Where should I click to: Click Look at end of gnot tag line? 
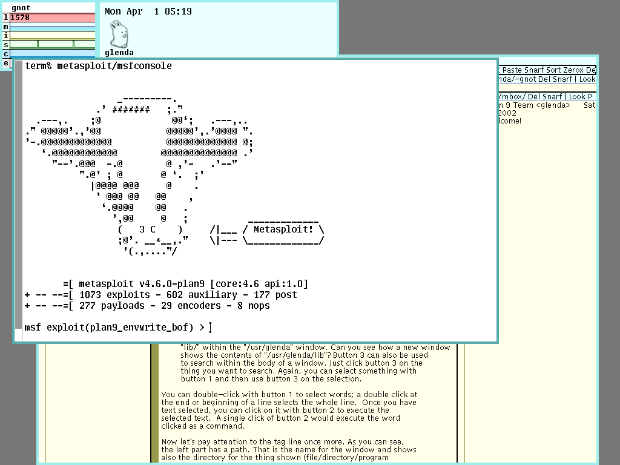pos(586,79)
